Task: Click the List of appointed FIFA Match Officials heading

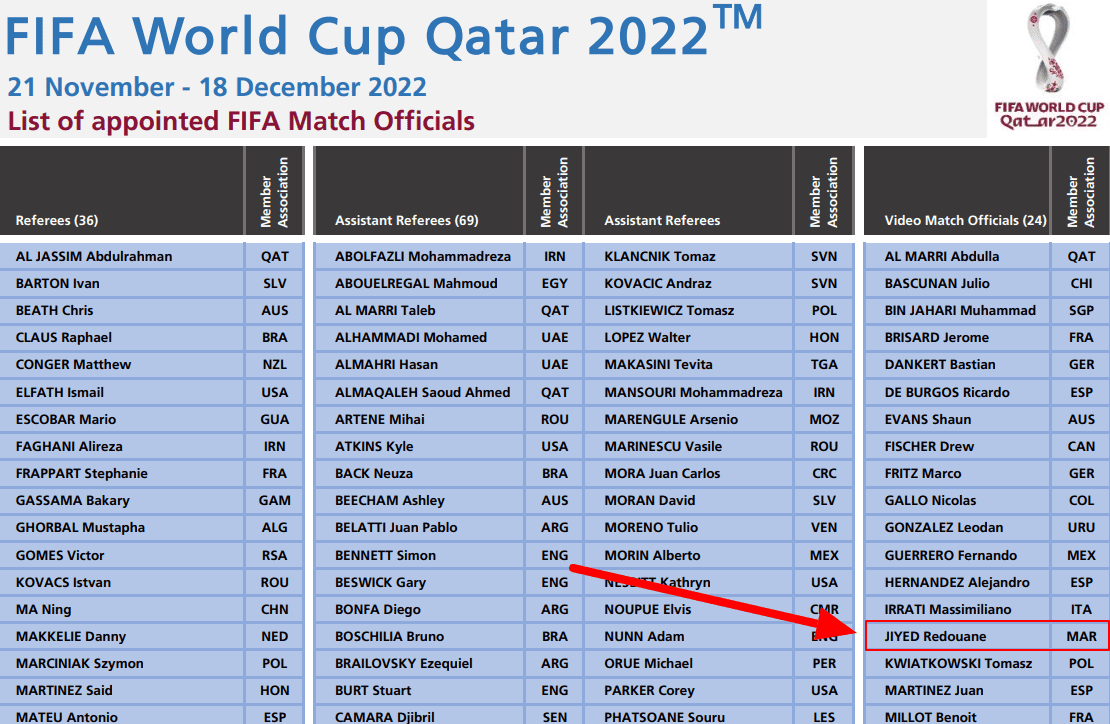Action: (241, 121)
